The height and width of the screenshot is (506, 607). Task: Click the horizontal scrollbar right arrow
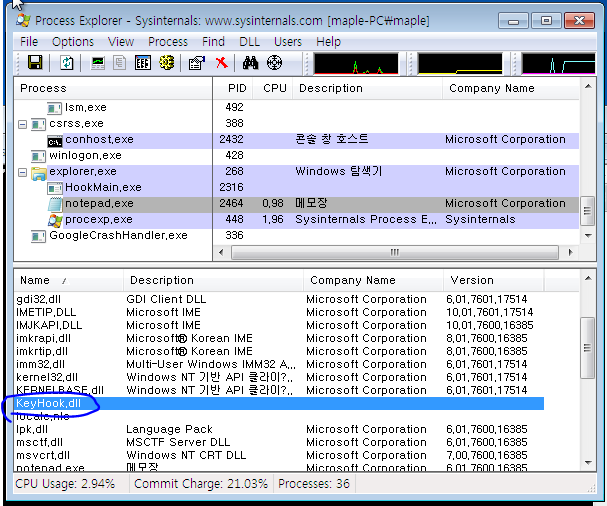(570, 252)
